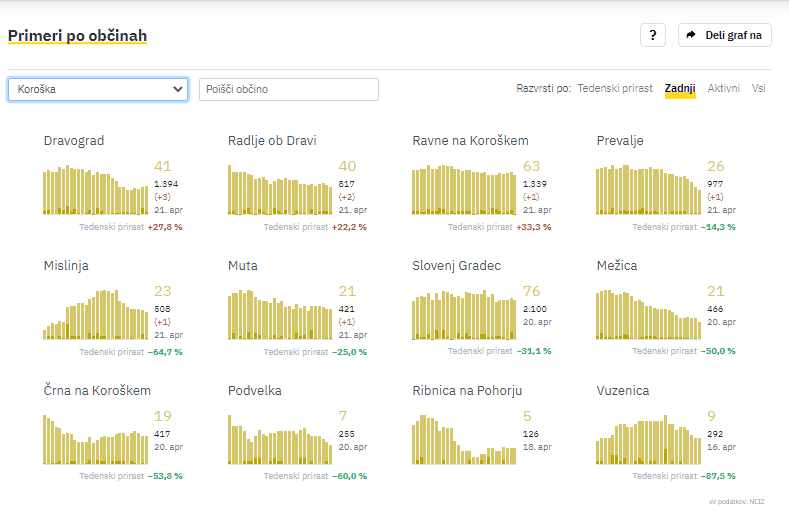Click the Radlje ob Dravi chart
The image size is (789, 517).
pos(280,189)
